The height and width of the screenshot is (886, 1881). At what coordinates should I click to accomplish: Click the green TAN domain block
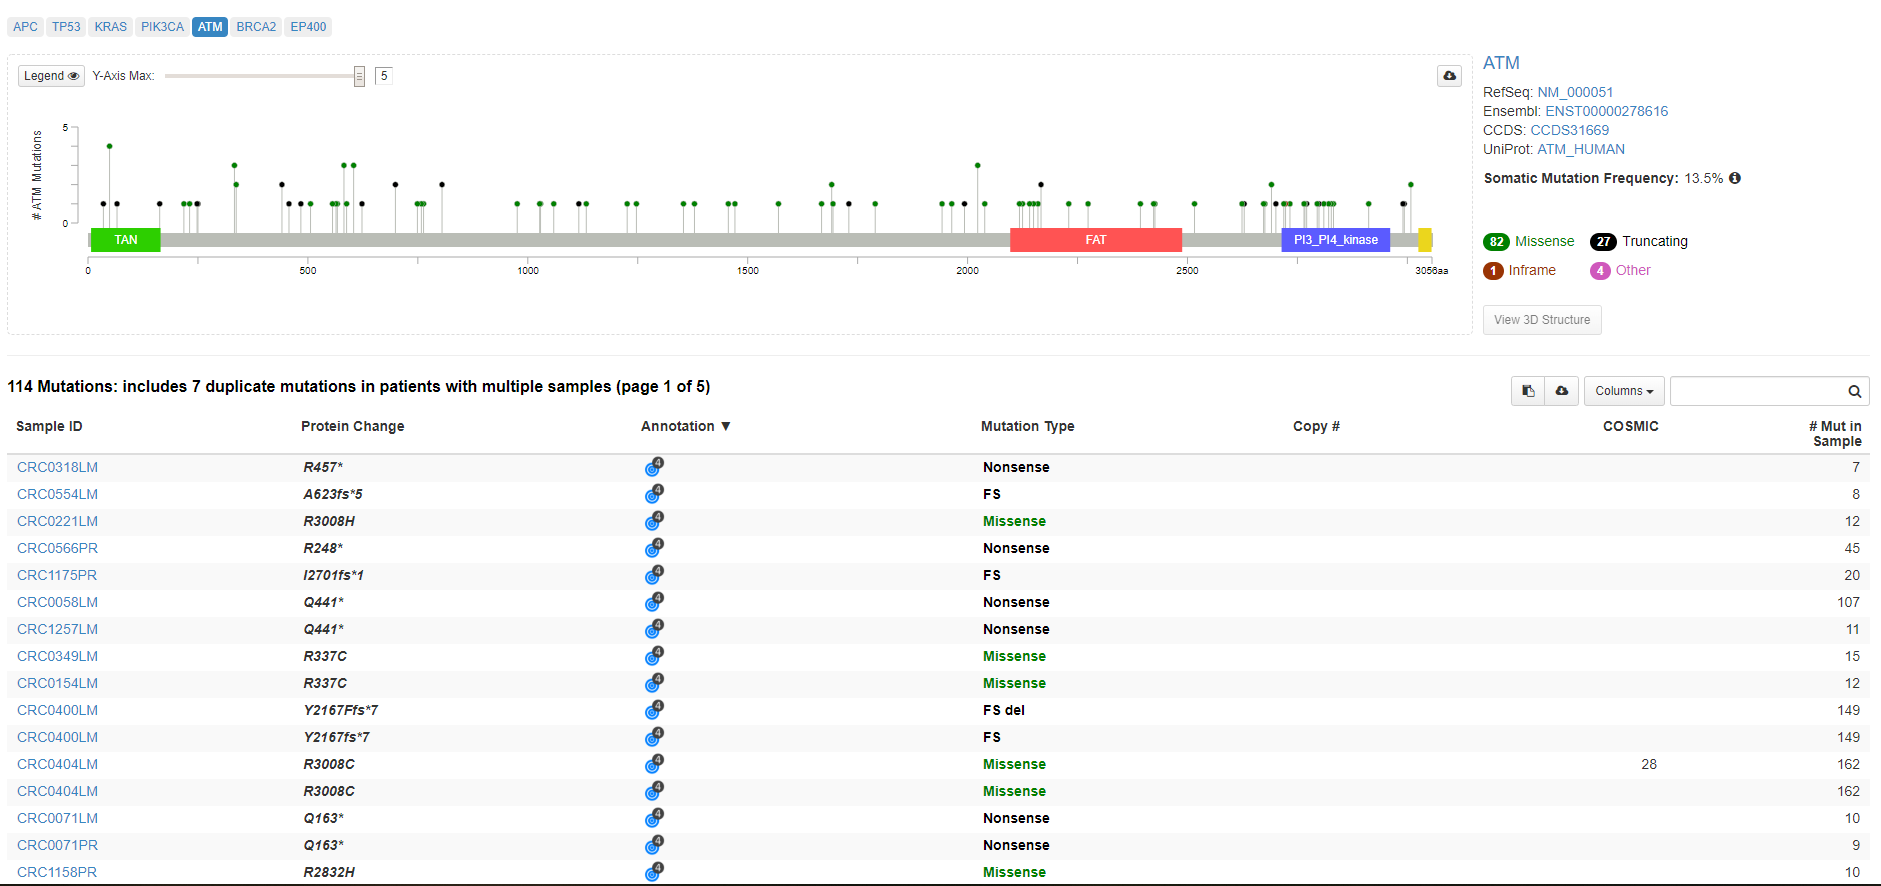pyautogui.click(x=126, y=240)
